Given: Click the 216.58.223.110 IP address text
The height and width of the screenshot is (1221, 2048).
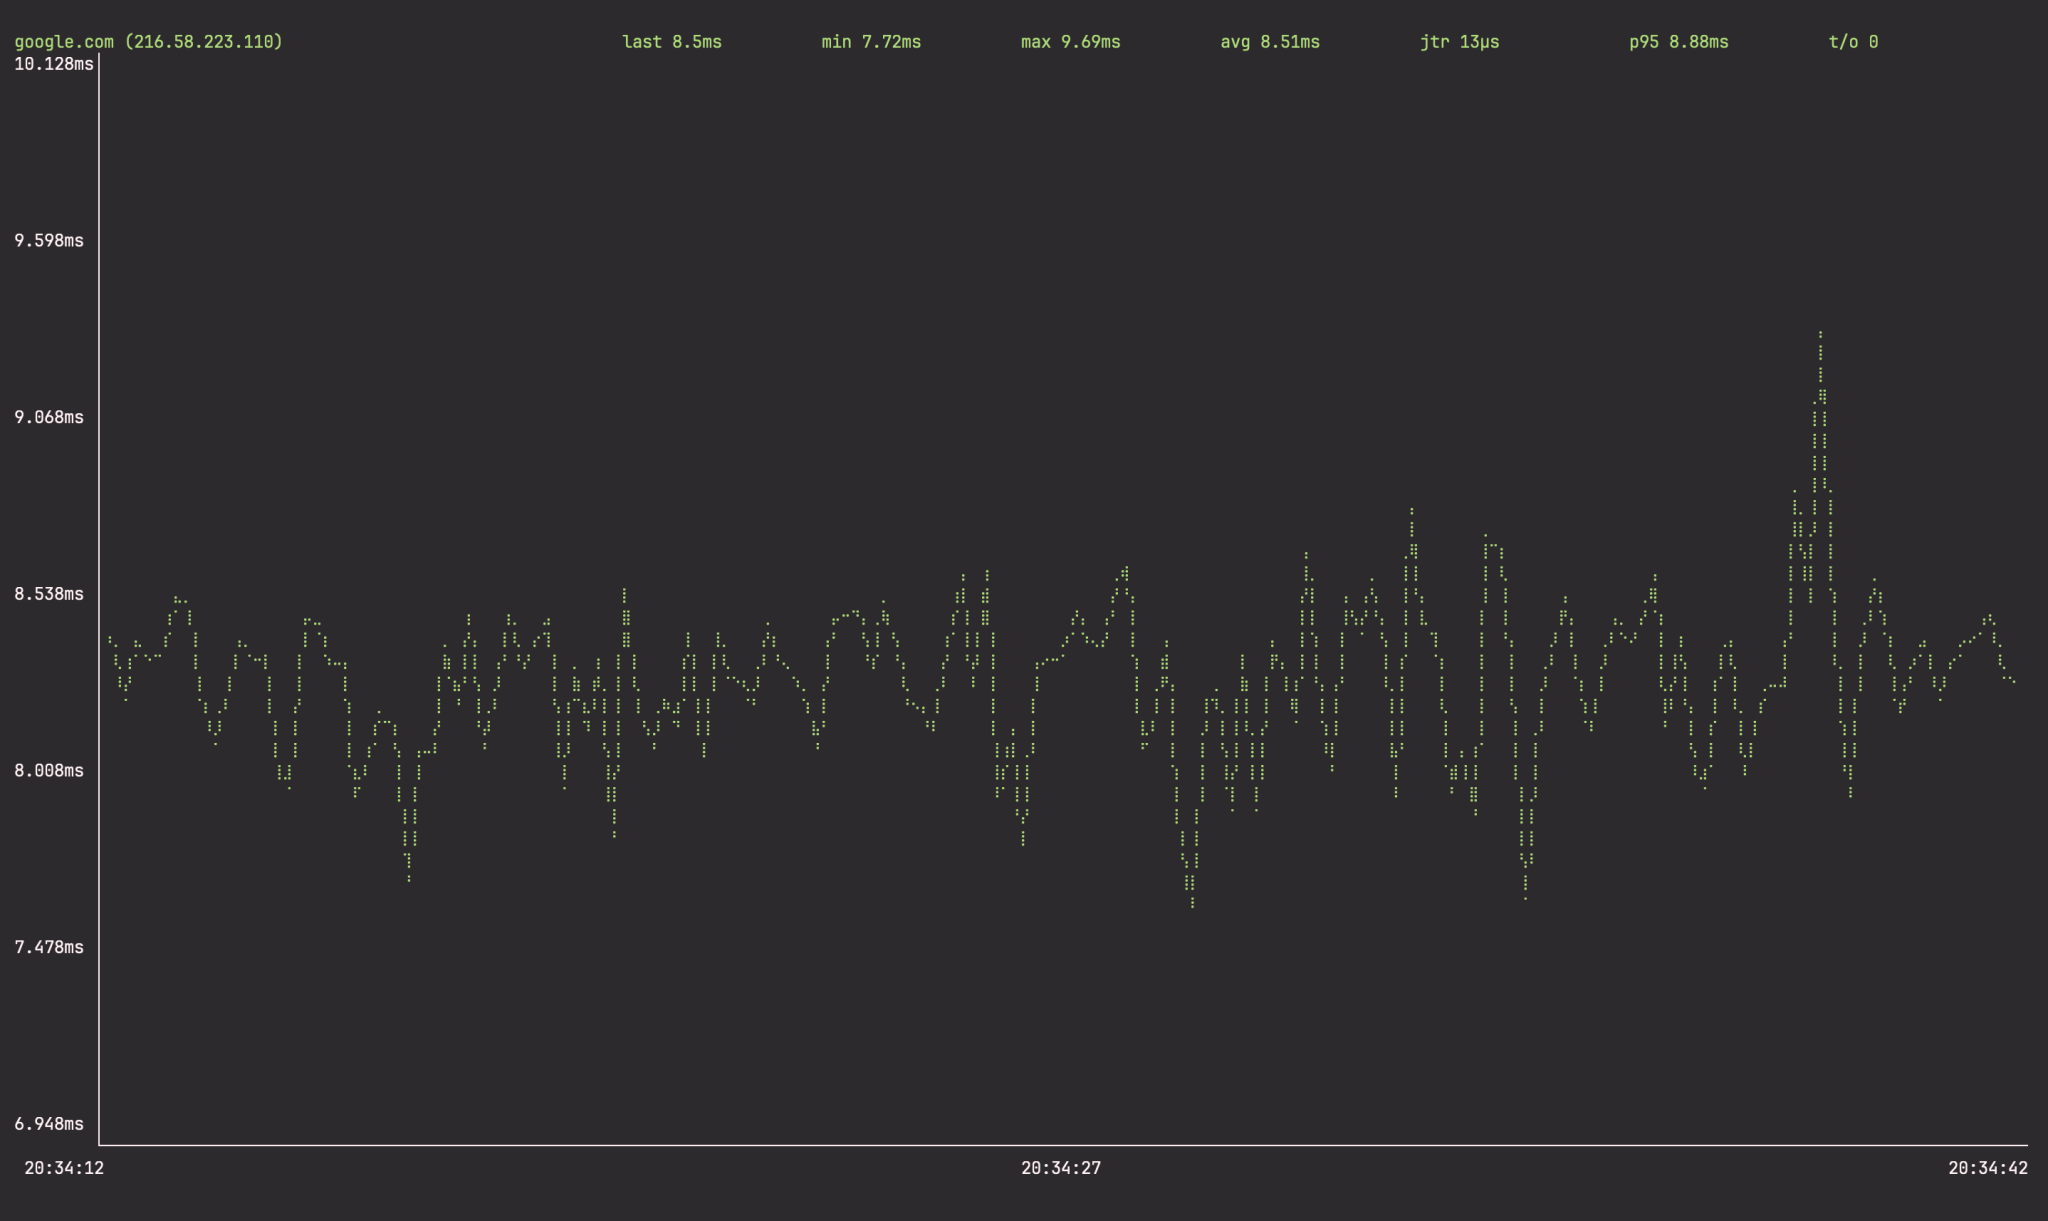Looking at the screenshot, I should coord(204,42).
